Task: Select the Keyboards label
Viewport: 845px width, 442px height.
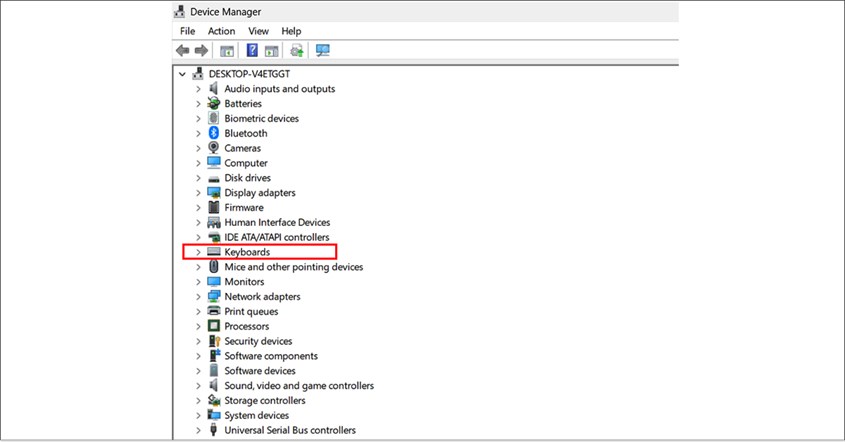Action: [x=247, y=252]
